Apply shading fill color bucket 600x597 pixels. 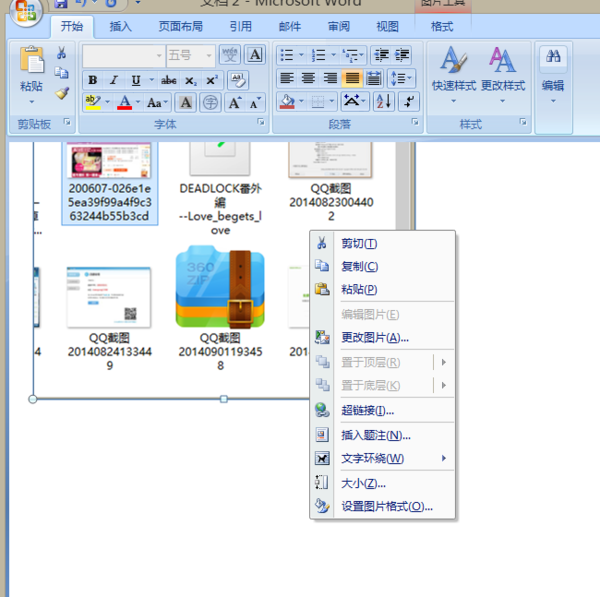[287, 101]
